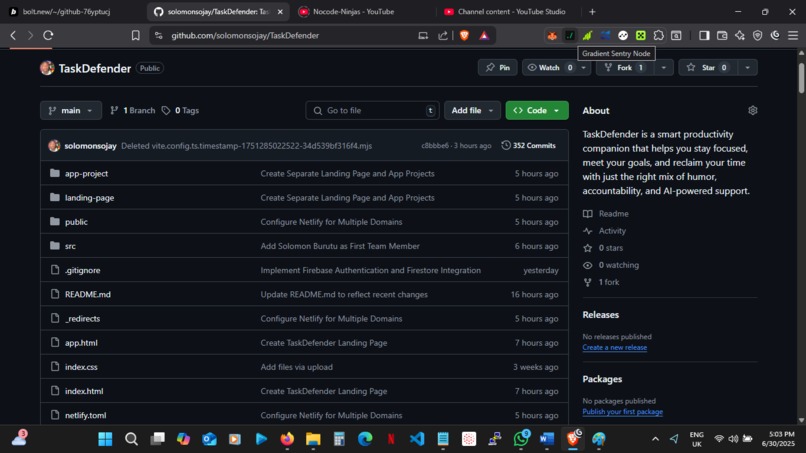Open Windows taskbar search
The image size is (806, 453).
[x=132, y=439]
